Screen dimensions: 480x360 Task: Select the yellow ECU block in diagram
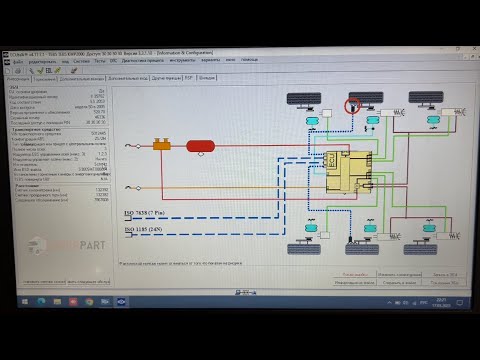pyautogui.click(x=349, y=172)
